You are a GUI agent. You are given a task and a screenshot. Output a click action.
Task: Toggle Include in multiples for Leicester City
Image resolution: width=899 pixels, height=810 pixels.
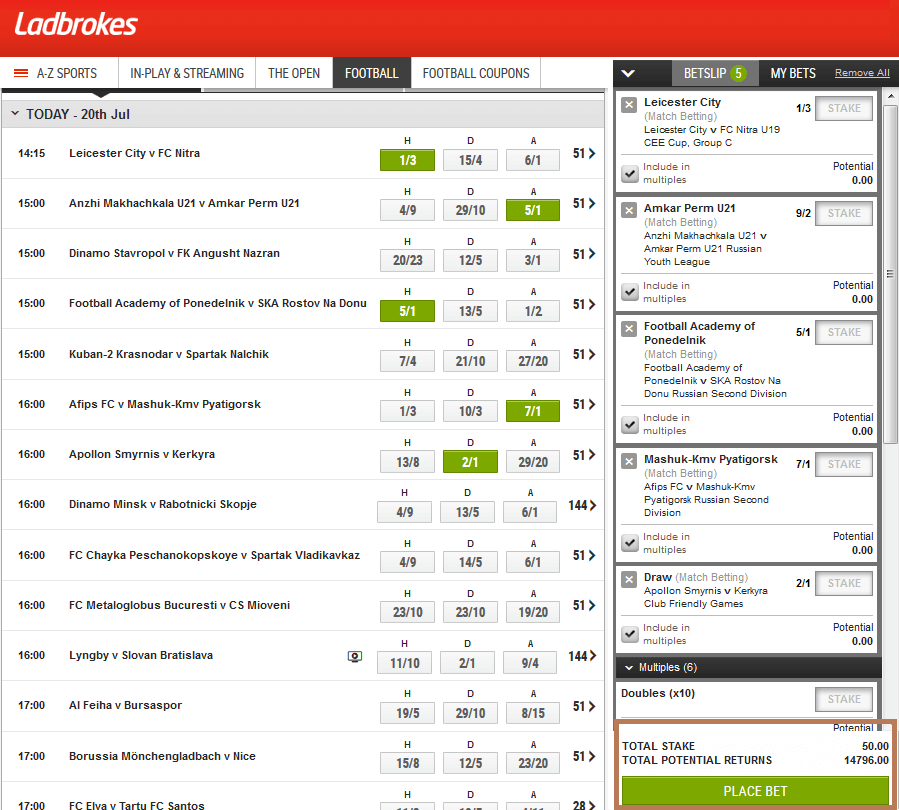(630, 174)
